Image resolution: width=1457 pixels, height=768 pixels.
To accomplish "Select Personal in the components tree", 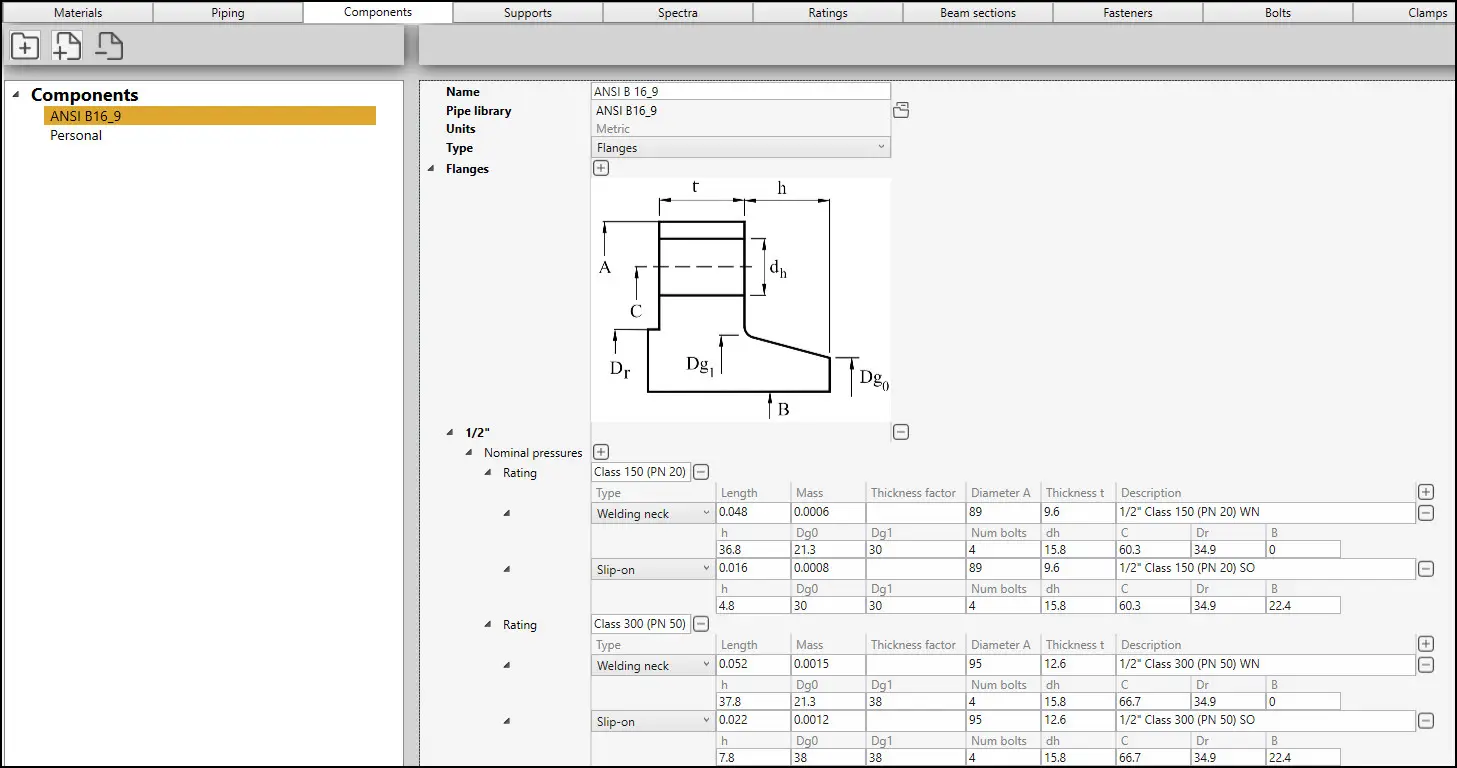I will click(x=76, y=135).
